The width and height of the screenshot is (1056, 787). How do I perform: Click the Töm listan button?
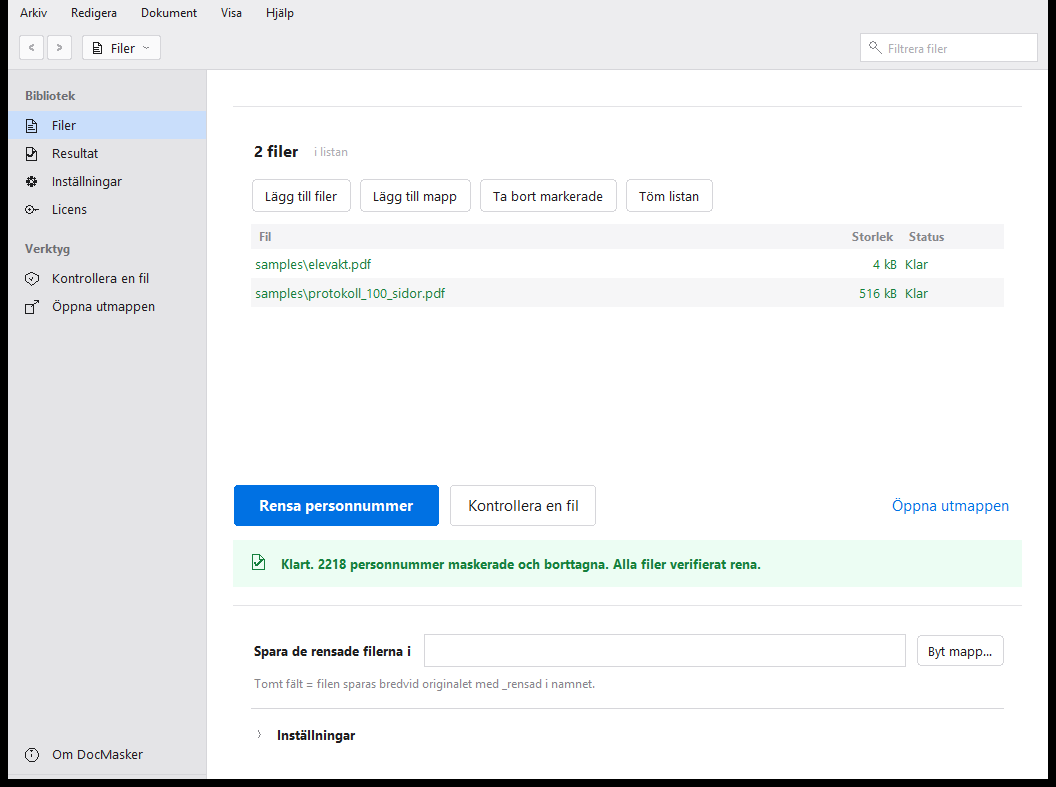point(669,196)
